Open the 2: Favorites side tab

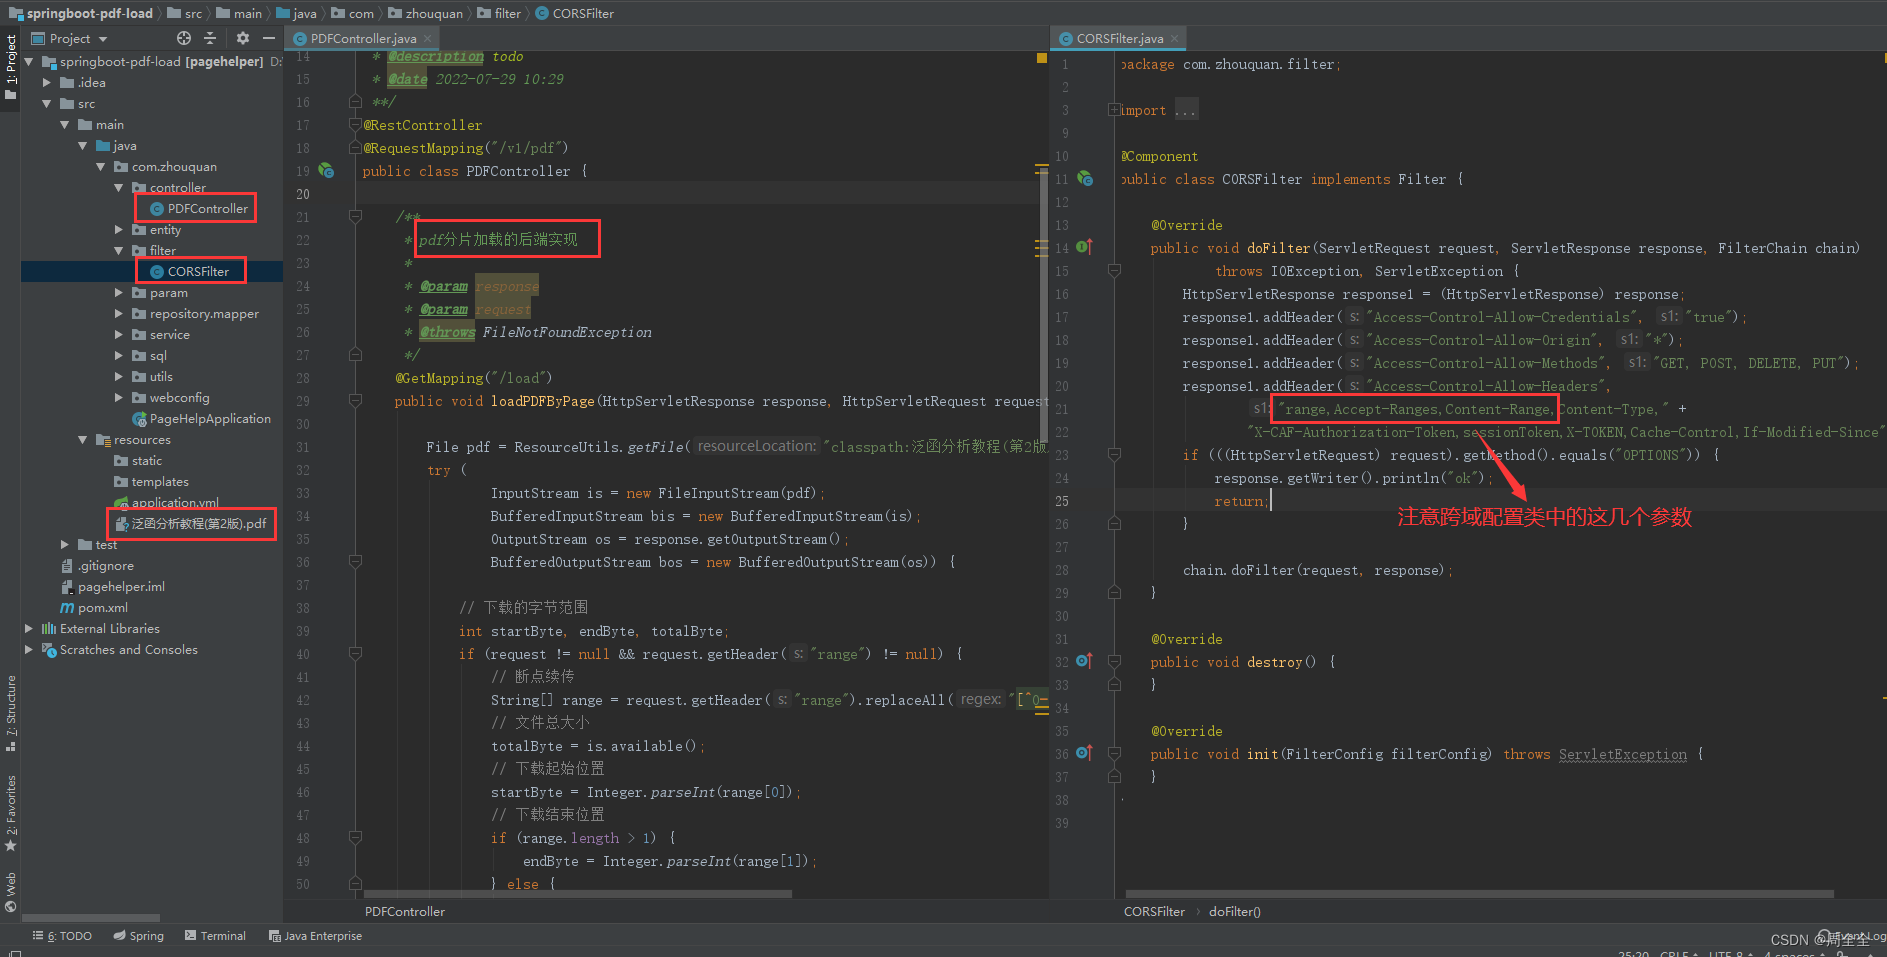[x=11, y=812]
